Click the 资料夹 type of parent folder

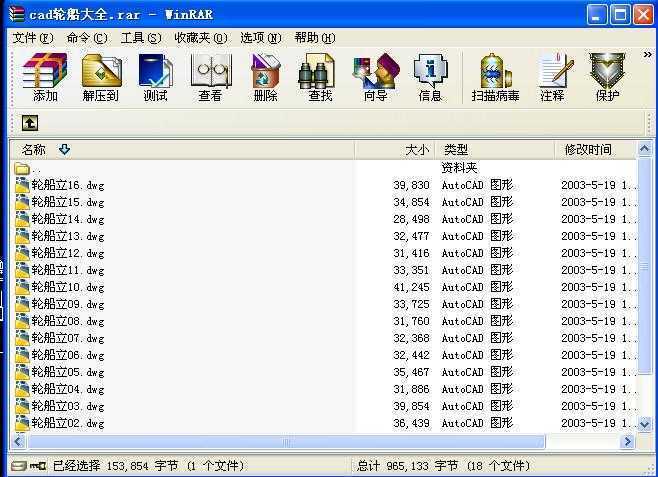[x=459, y=168]
